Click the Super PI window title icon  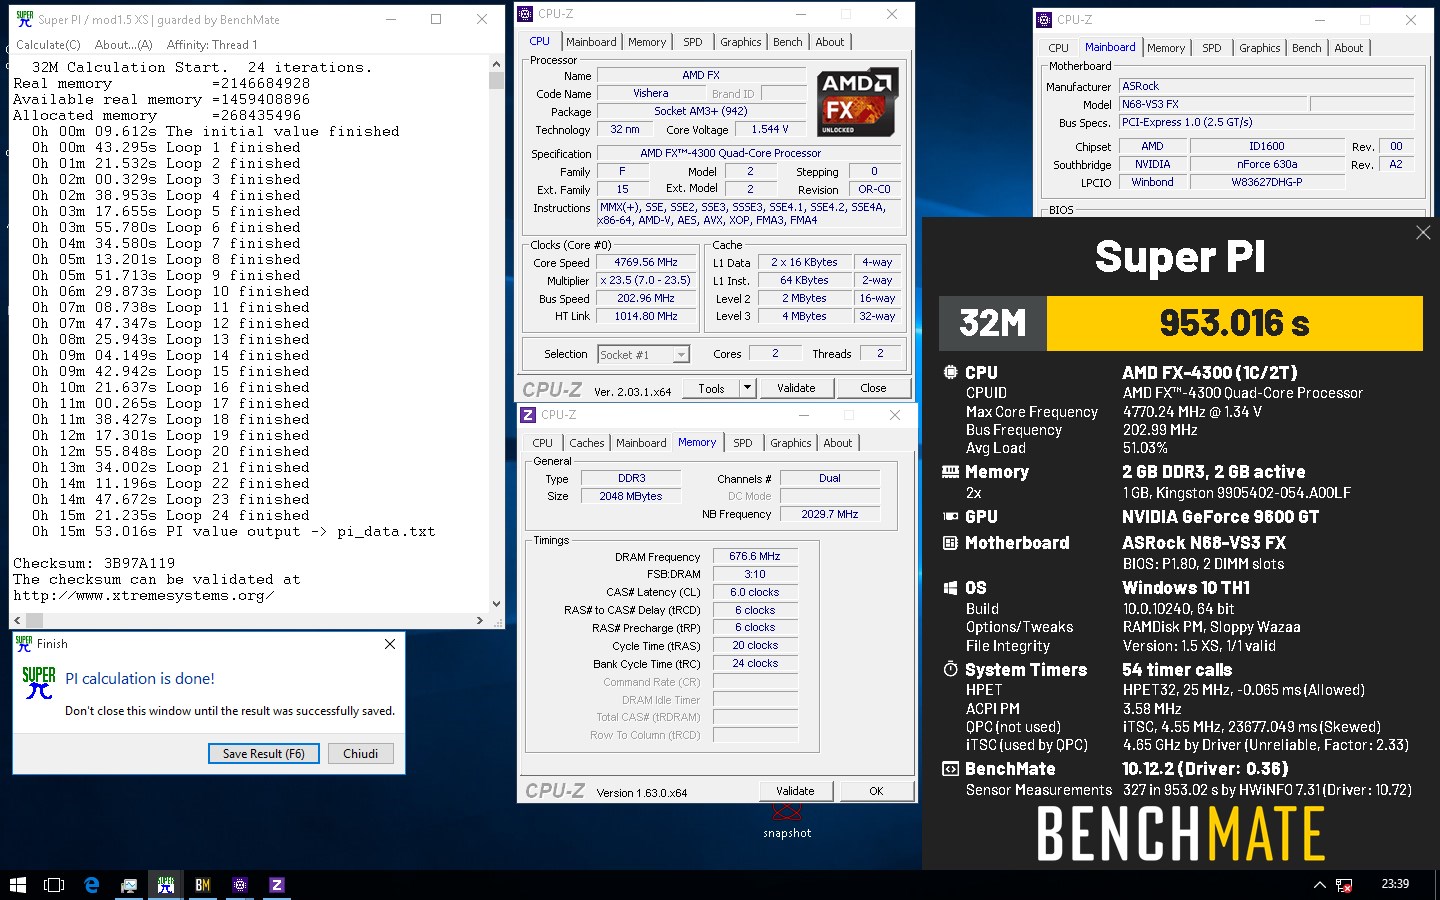click(x=25, y=19)
